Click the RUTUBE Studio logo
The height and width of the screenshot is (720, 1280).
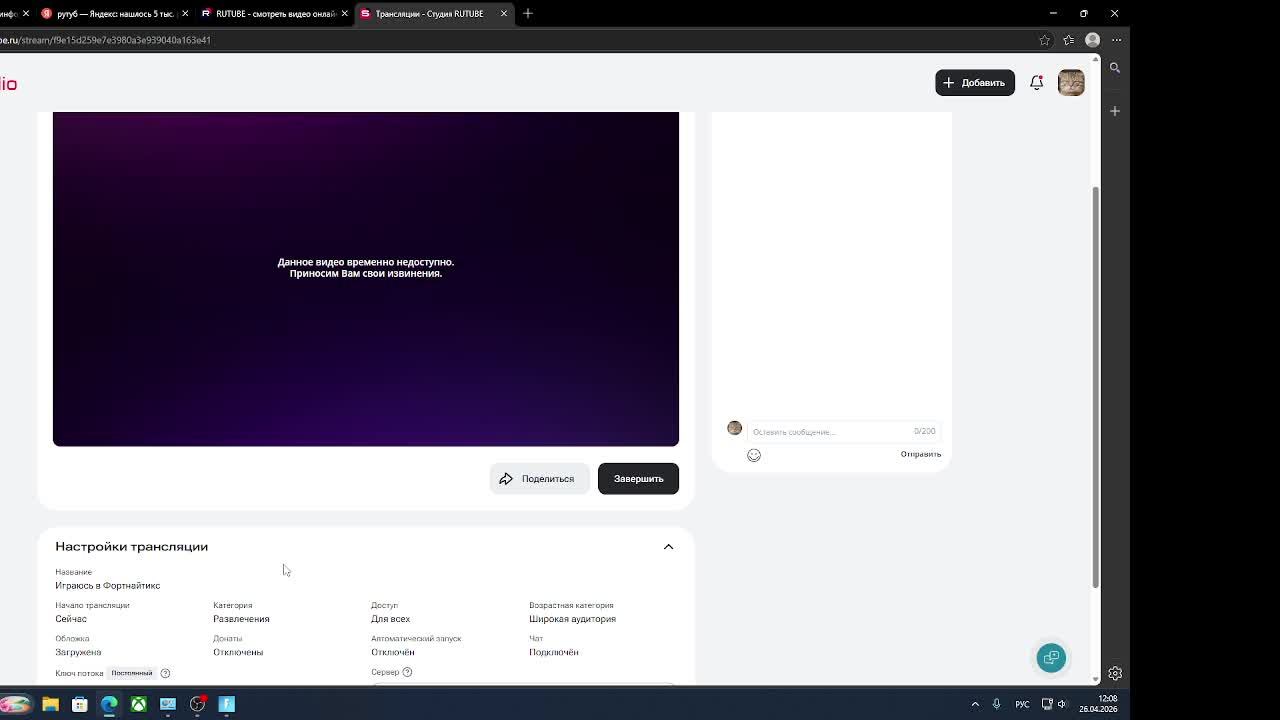coord(9,84)
